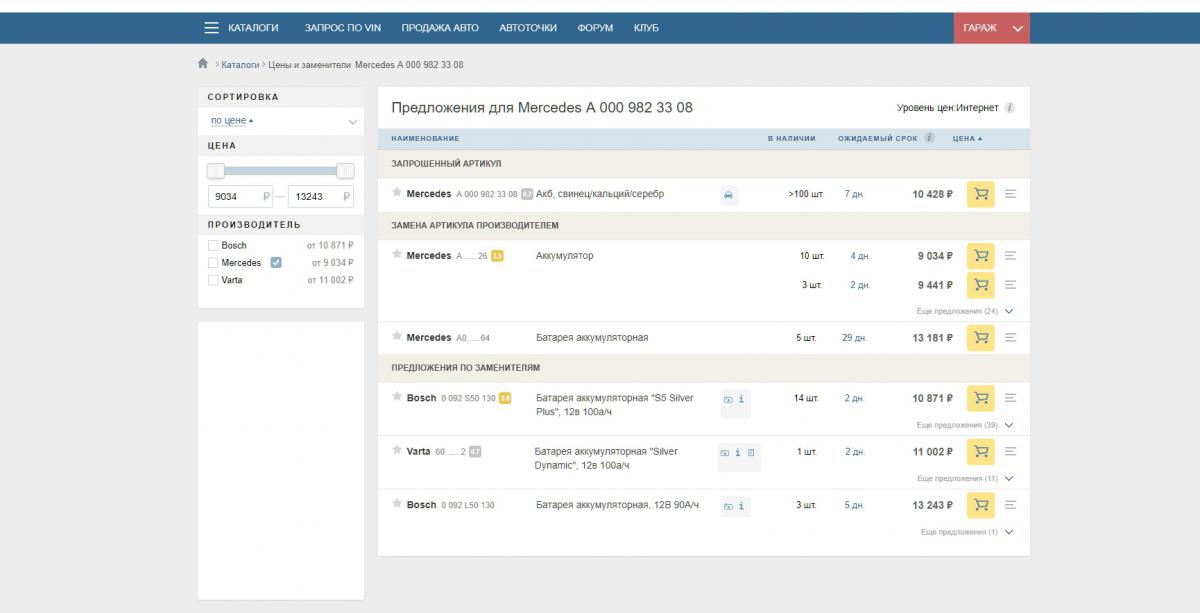Show info for Bosch S5 Silver Plus battery
Image resolution: width=1200 pixels, height=613 pixels.
pos(741,399)
